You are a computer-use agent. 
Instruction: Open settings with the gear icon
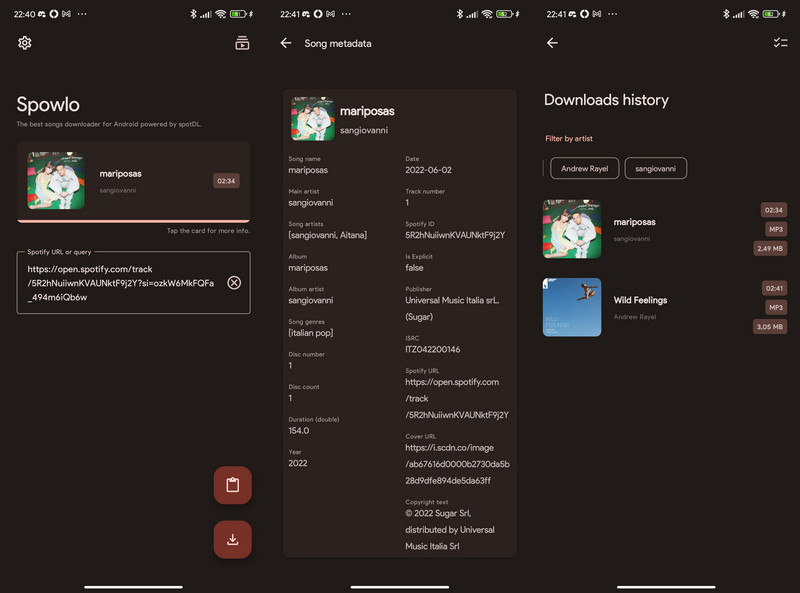(24, 43)
